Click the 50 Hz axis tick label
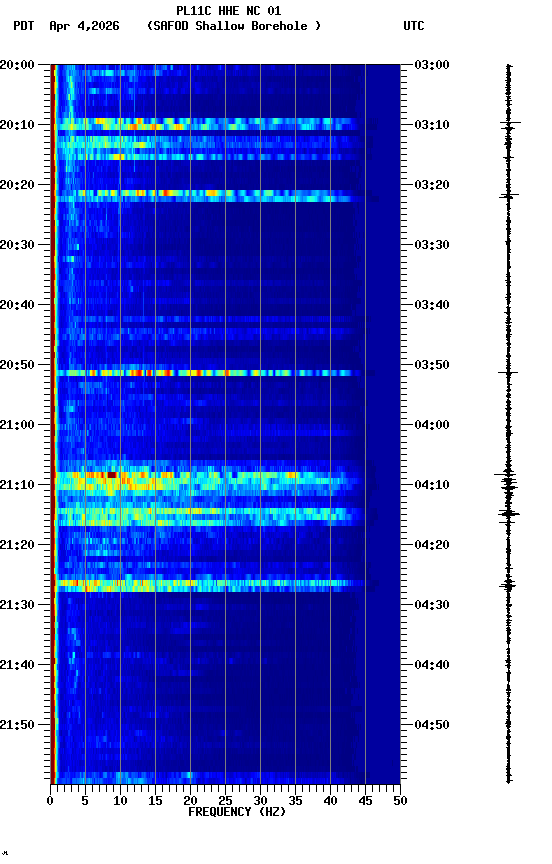This screenshot has width=552, height=864. coord(401,801)
